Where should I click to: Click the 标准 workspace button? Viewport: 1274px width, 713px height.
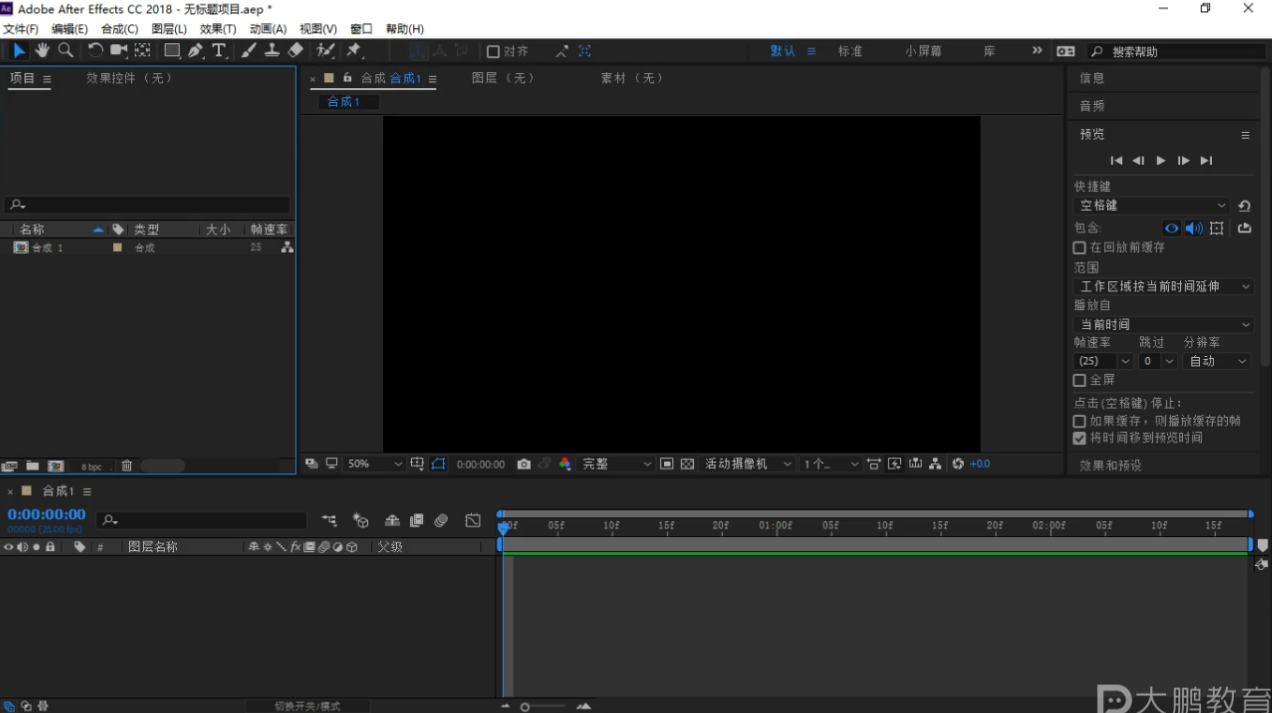[850, 51]
